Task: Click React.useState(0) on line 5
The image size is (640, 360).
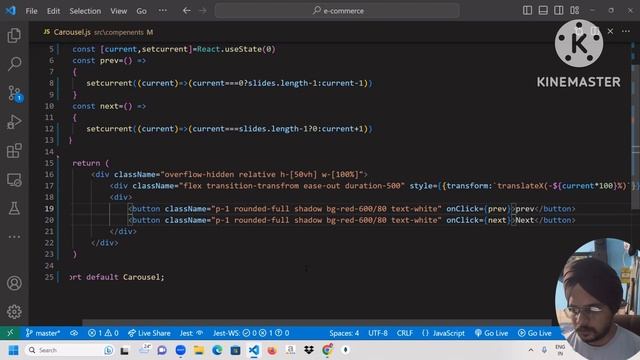Action: coord(236,49)
